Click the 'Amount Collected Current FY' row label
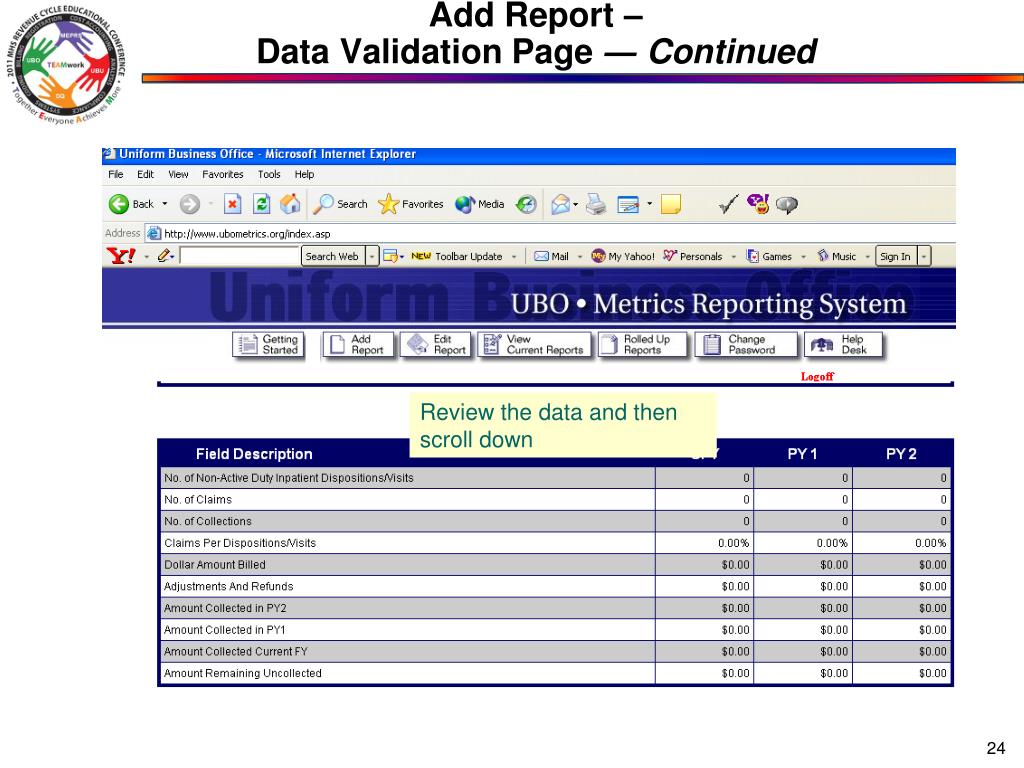 (x=236, y=652)
